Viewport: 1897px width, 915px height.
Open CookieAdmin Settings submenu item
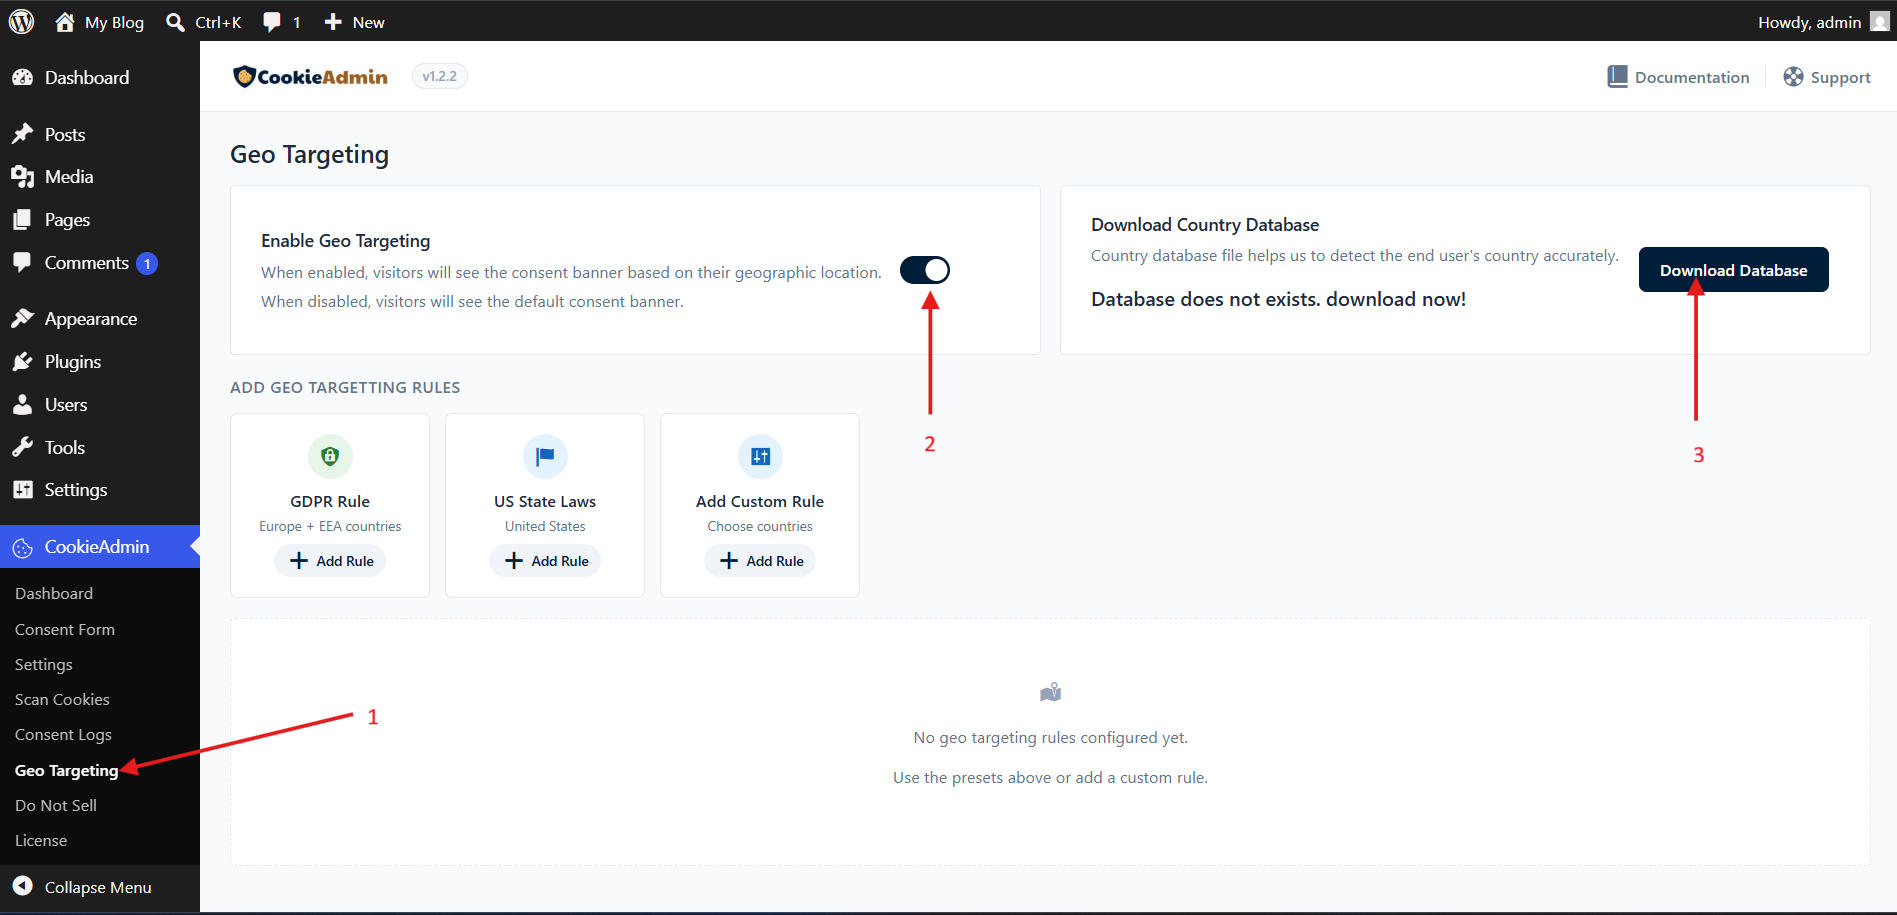[44, 665]
